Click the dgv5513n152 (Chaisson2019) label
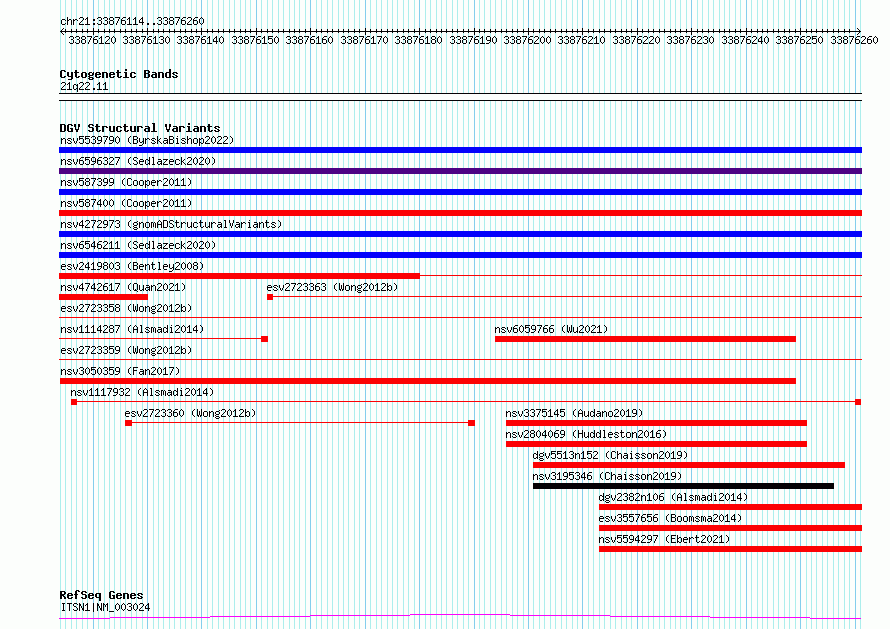Screen dimensions: 890x629 (610, 455)
